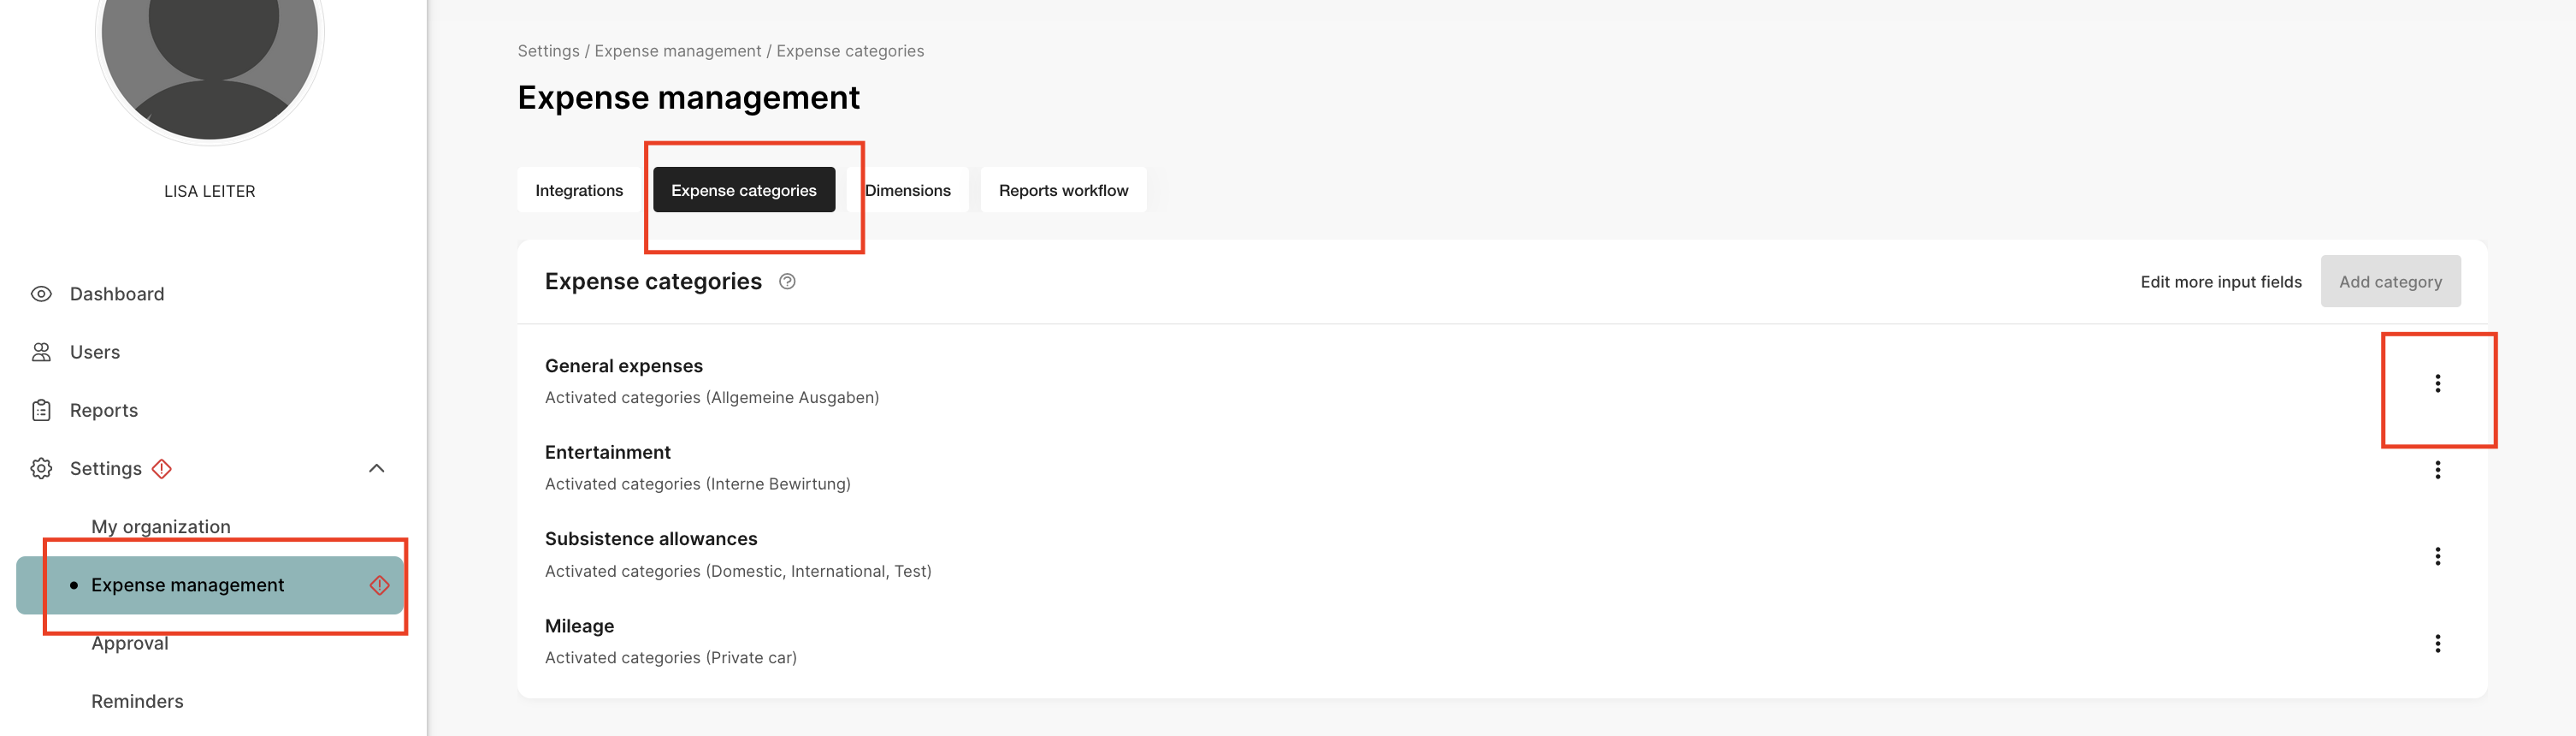Open the Reports workflow tab

(1063, 190)
